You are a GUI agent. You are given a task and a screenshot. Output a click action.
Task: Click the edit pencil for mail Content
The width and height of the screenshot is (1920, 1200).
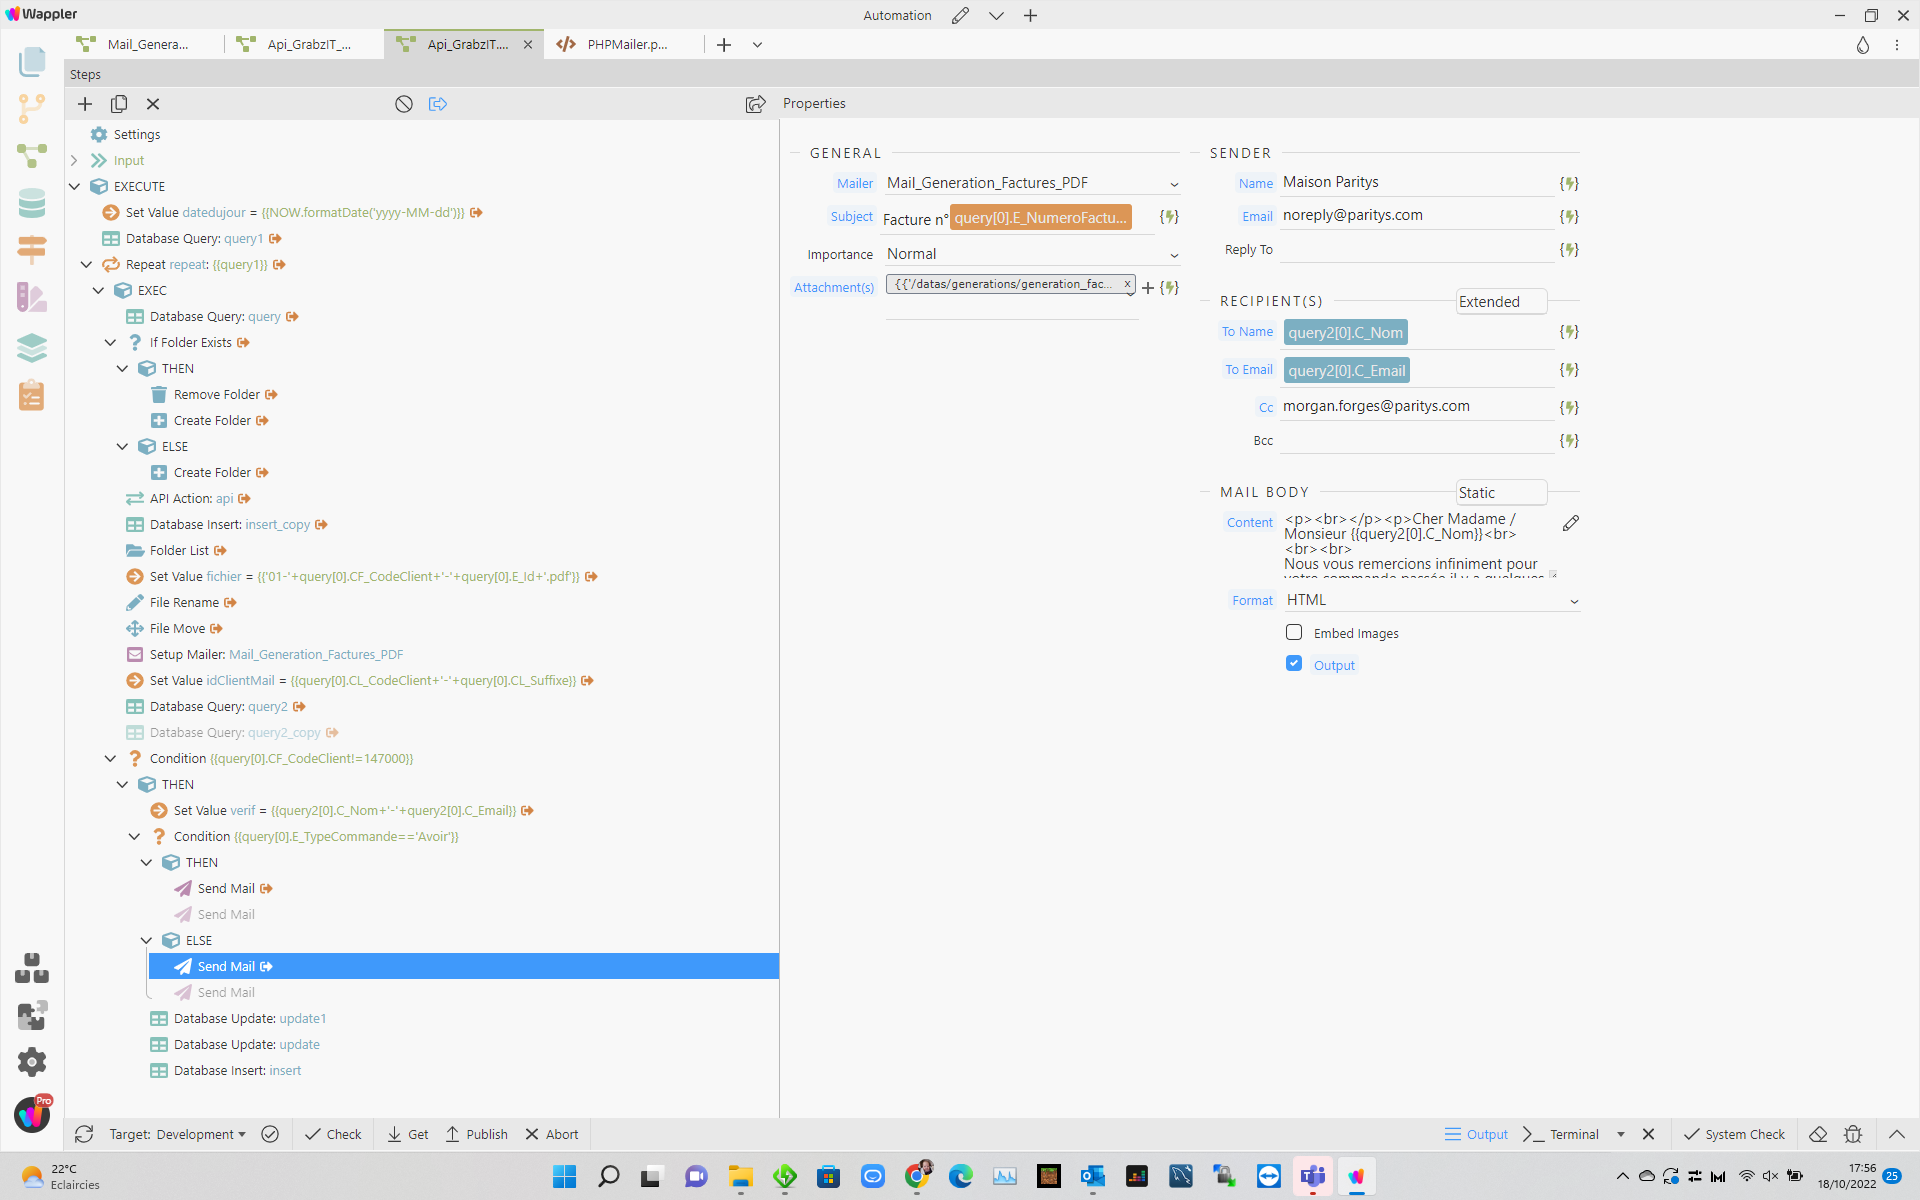tap(1571, 523)
